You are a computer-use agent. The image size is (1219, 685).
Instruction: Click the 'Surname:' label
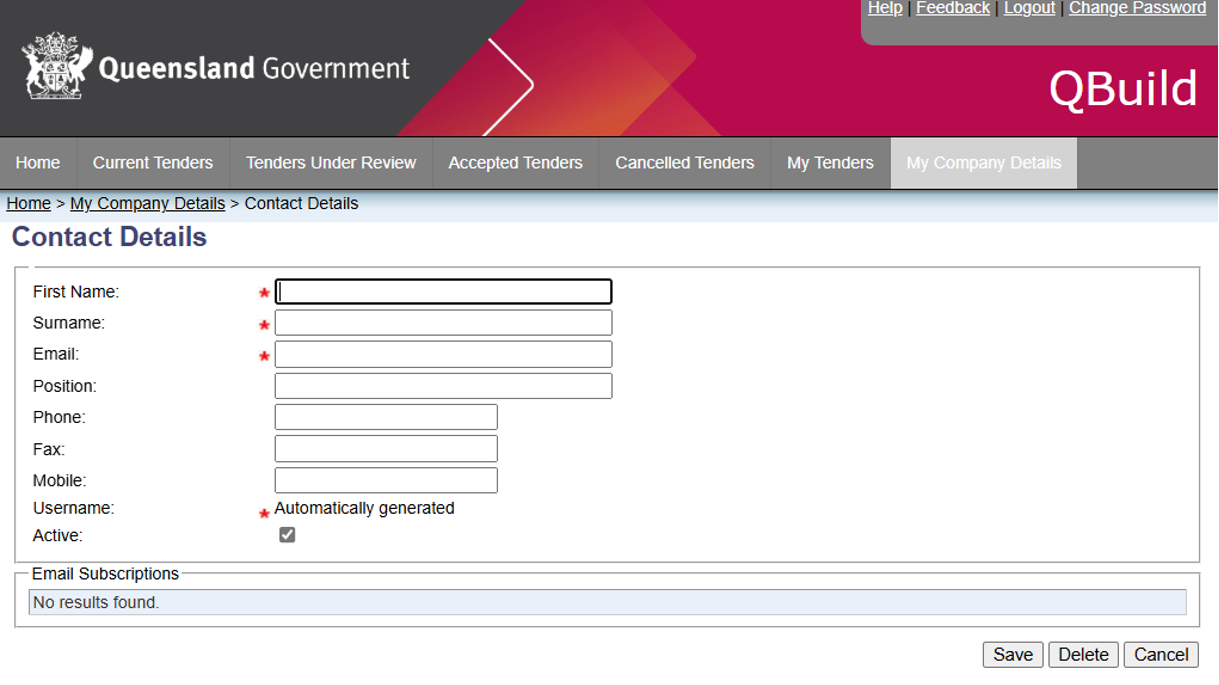[69, 323]
